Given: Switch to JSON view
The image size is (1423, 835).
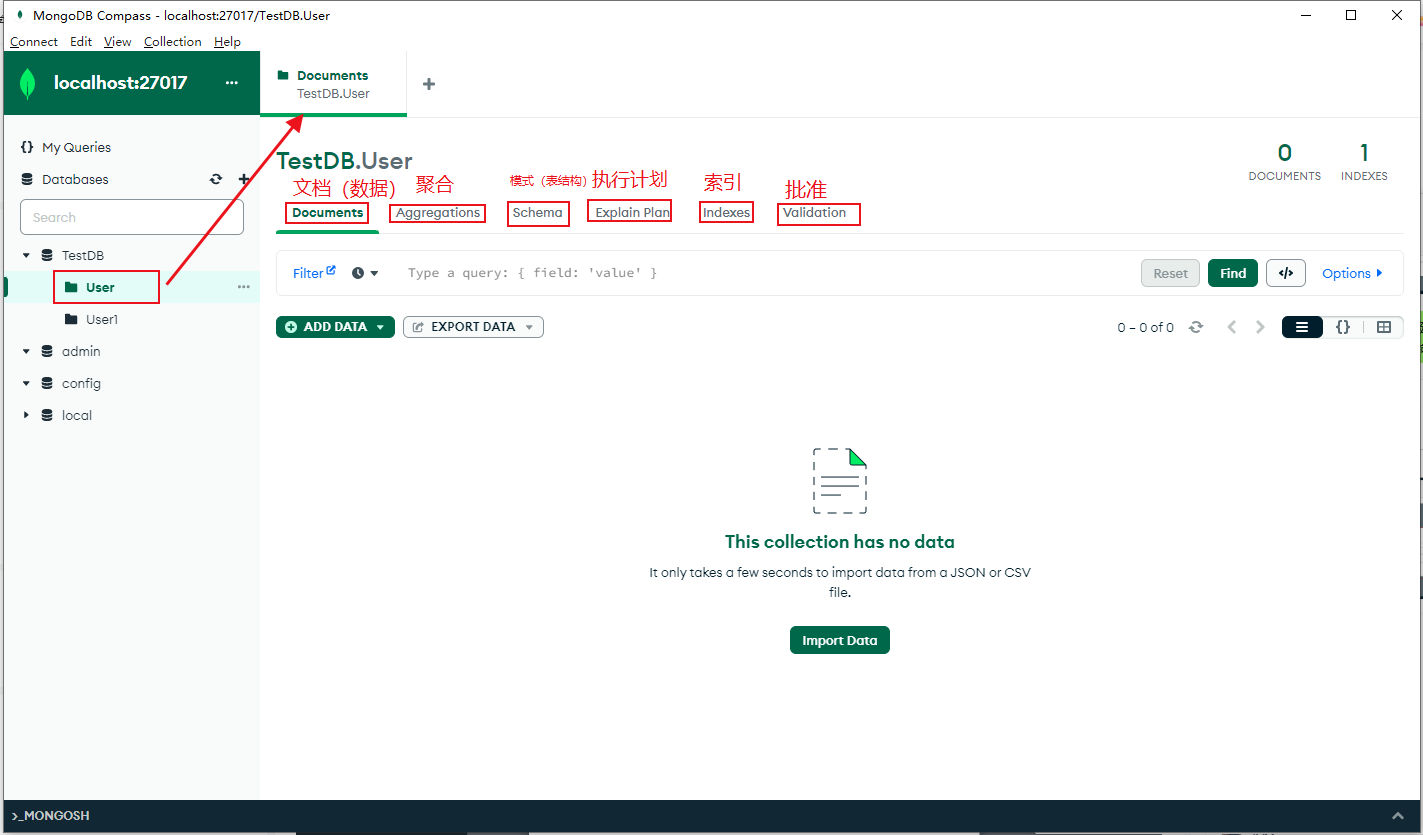Looking at the screenshot, I should [1343, 327].
